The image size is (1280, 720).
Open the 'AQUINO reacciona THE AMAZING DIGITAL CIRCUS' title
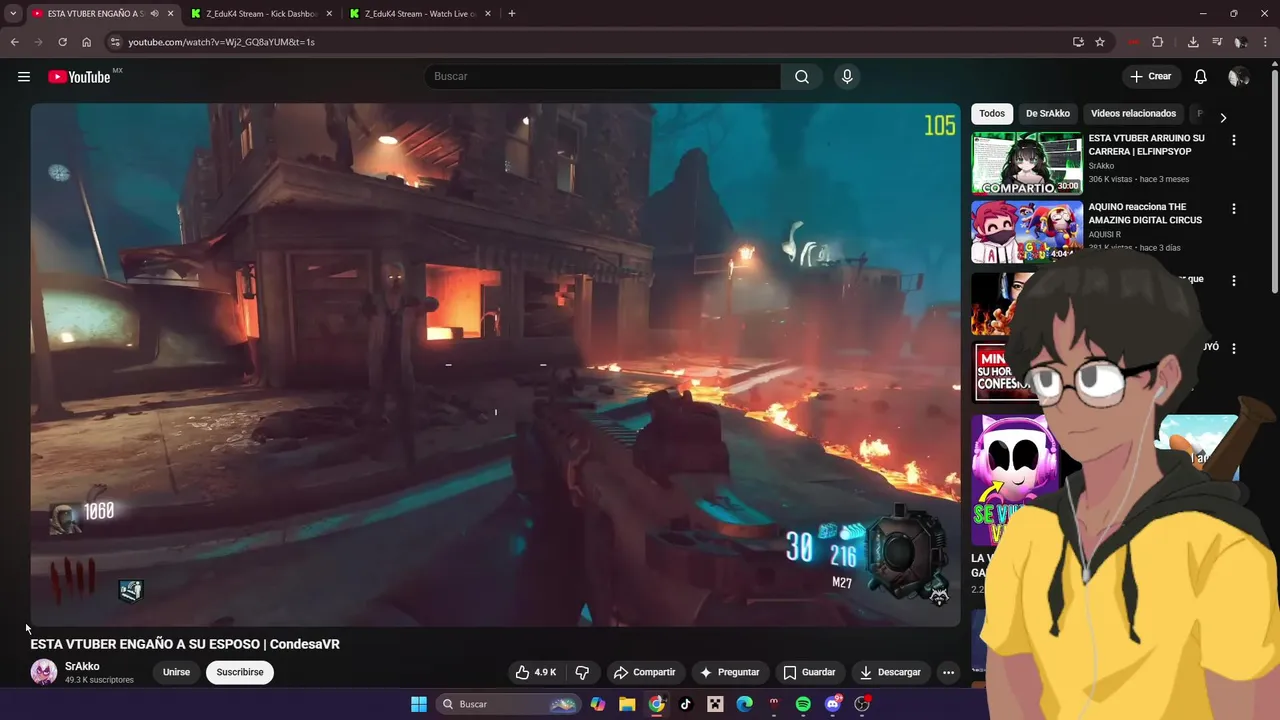1145,213
